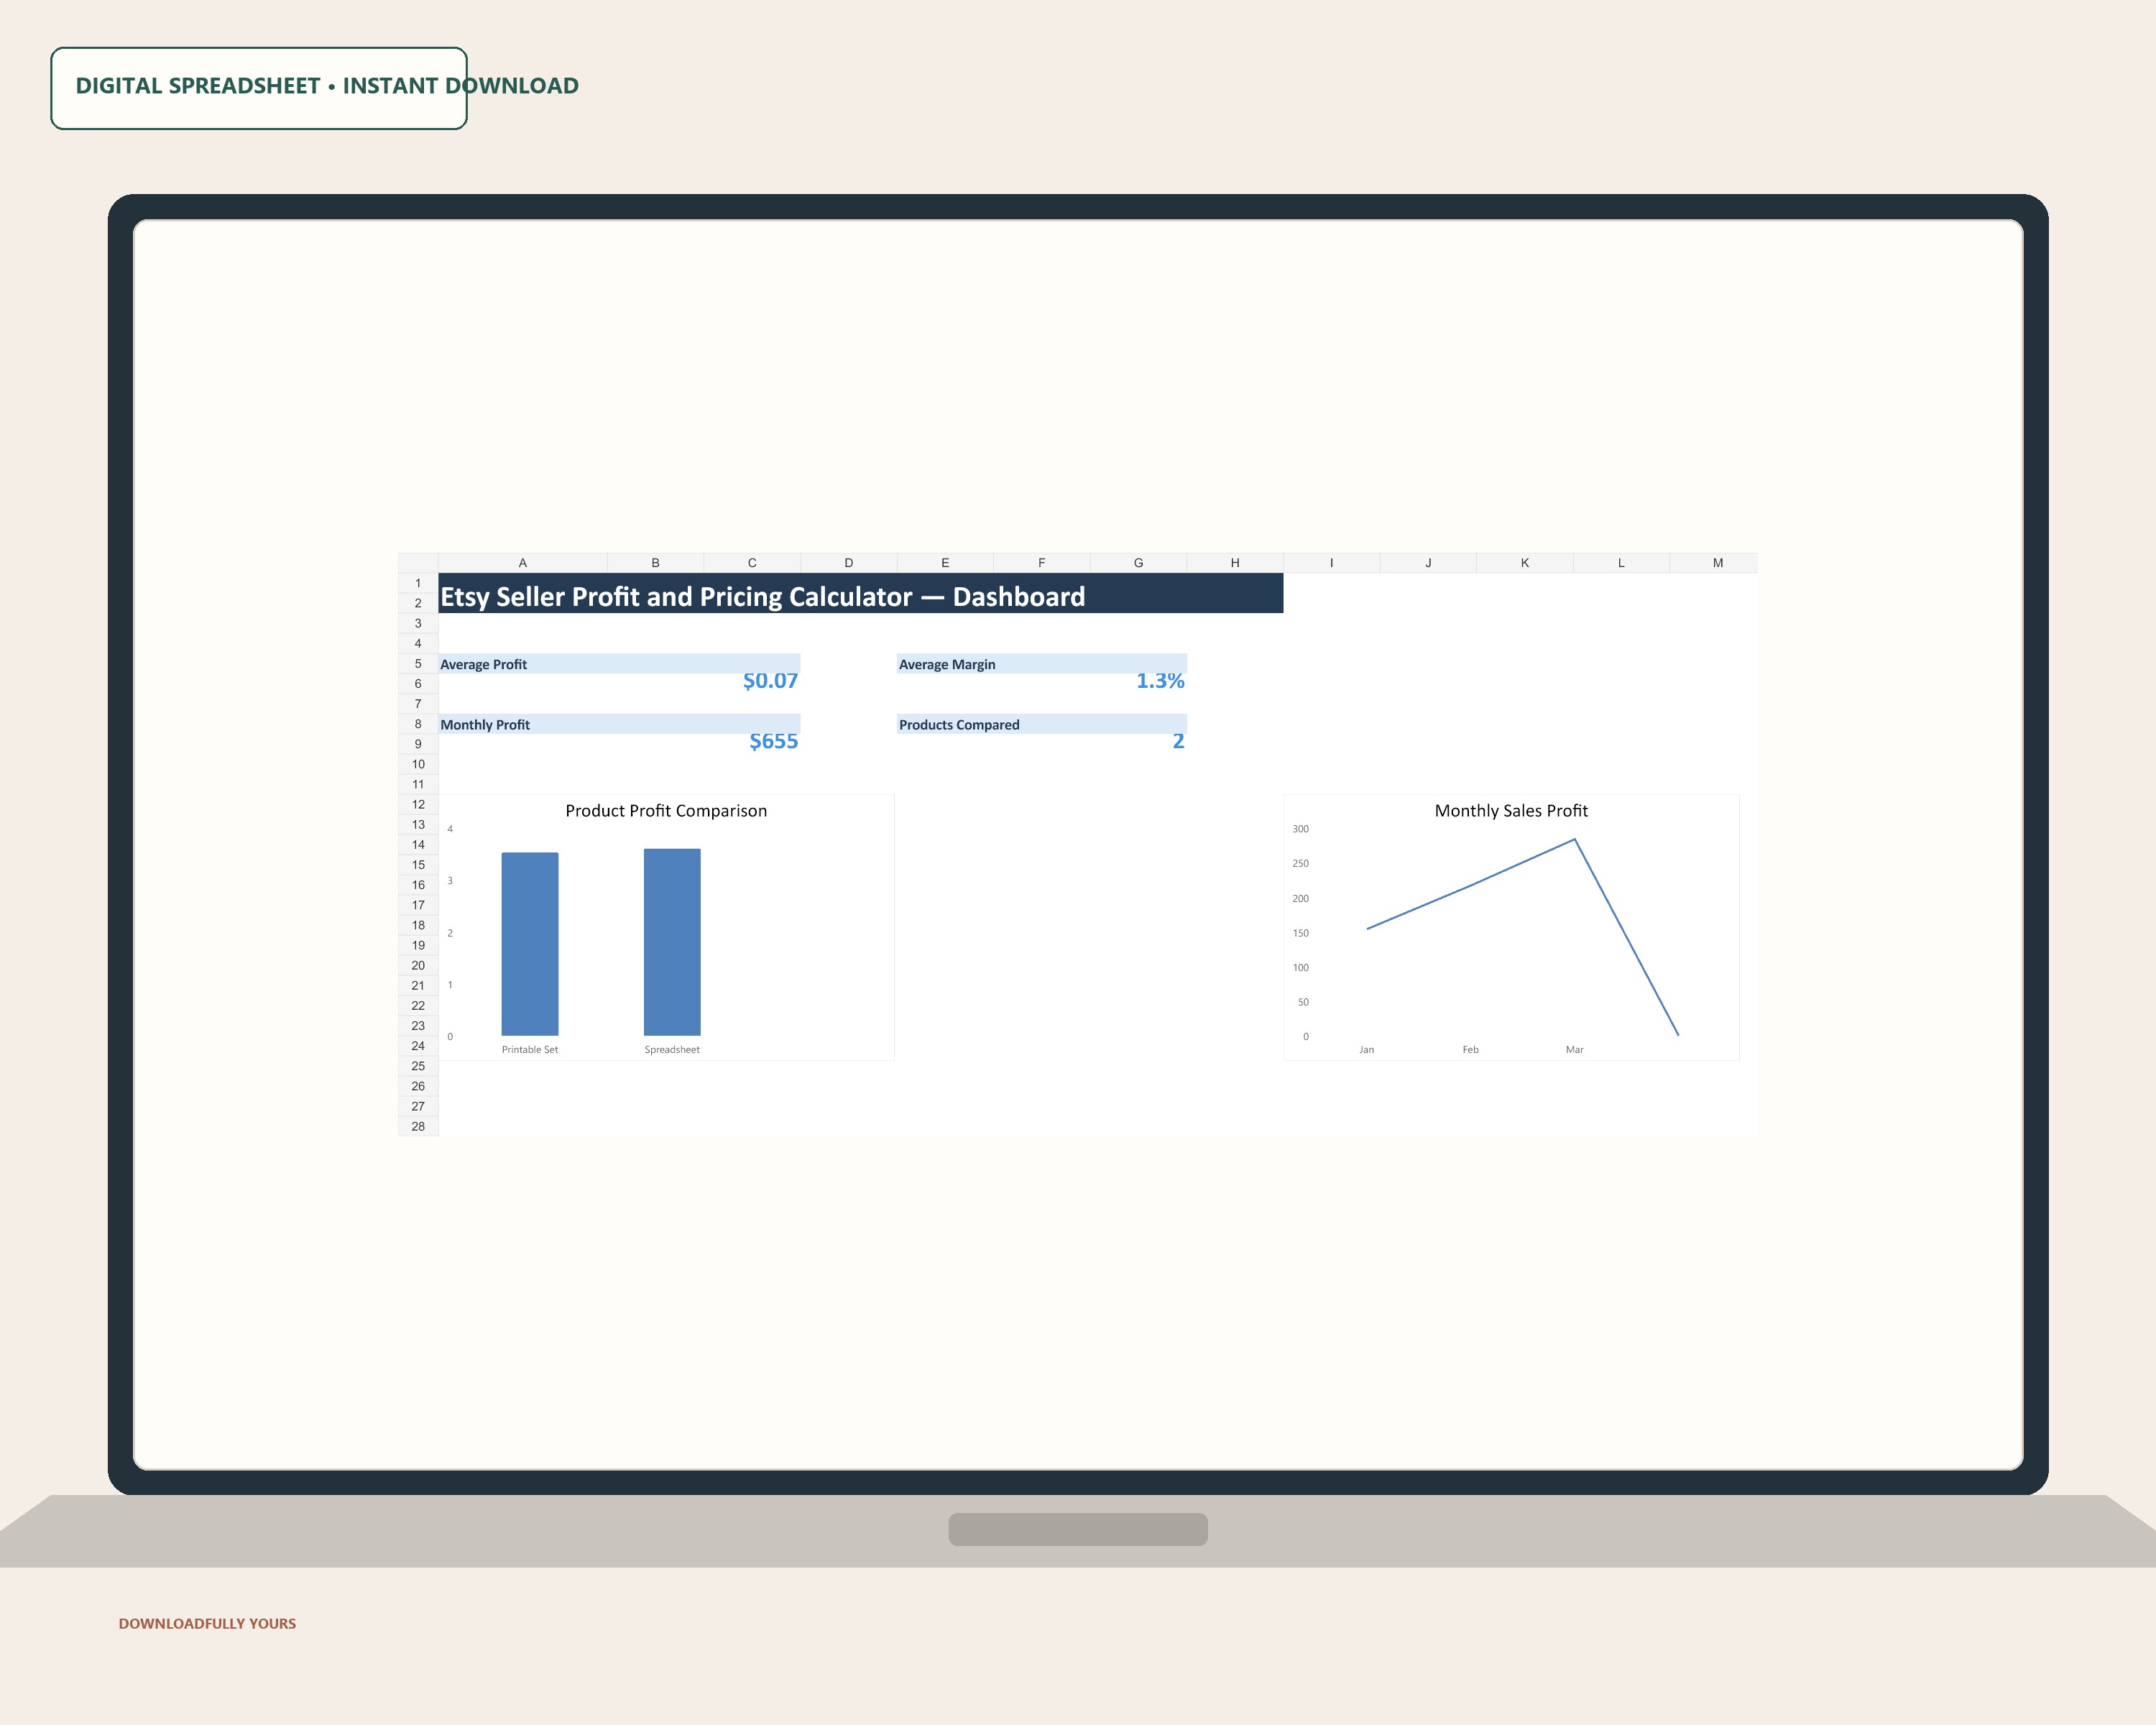The width and height of the screenshot is (2156, 1725).
Task: Click the 'Jan' axis label
Action: [1366, 1050]
